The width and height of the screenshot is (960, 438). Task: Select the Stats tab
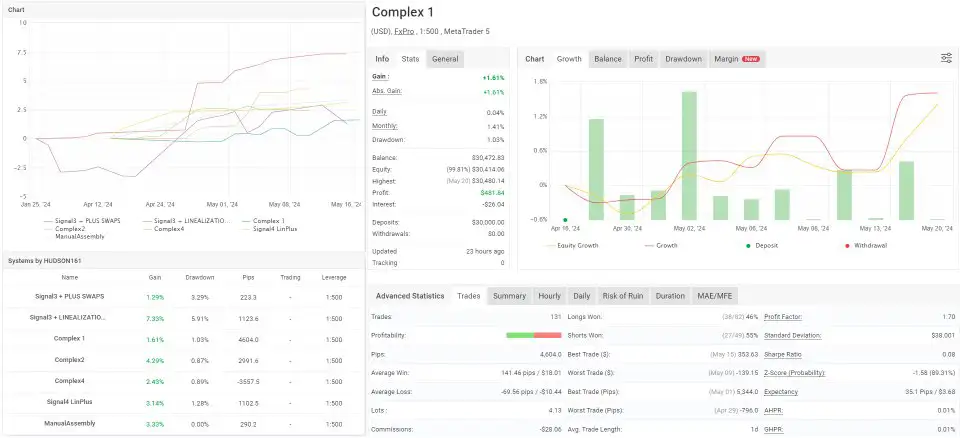tap(410, 59)
